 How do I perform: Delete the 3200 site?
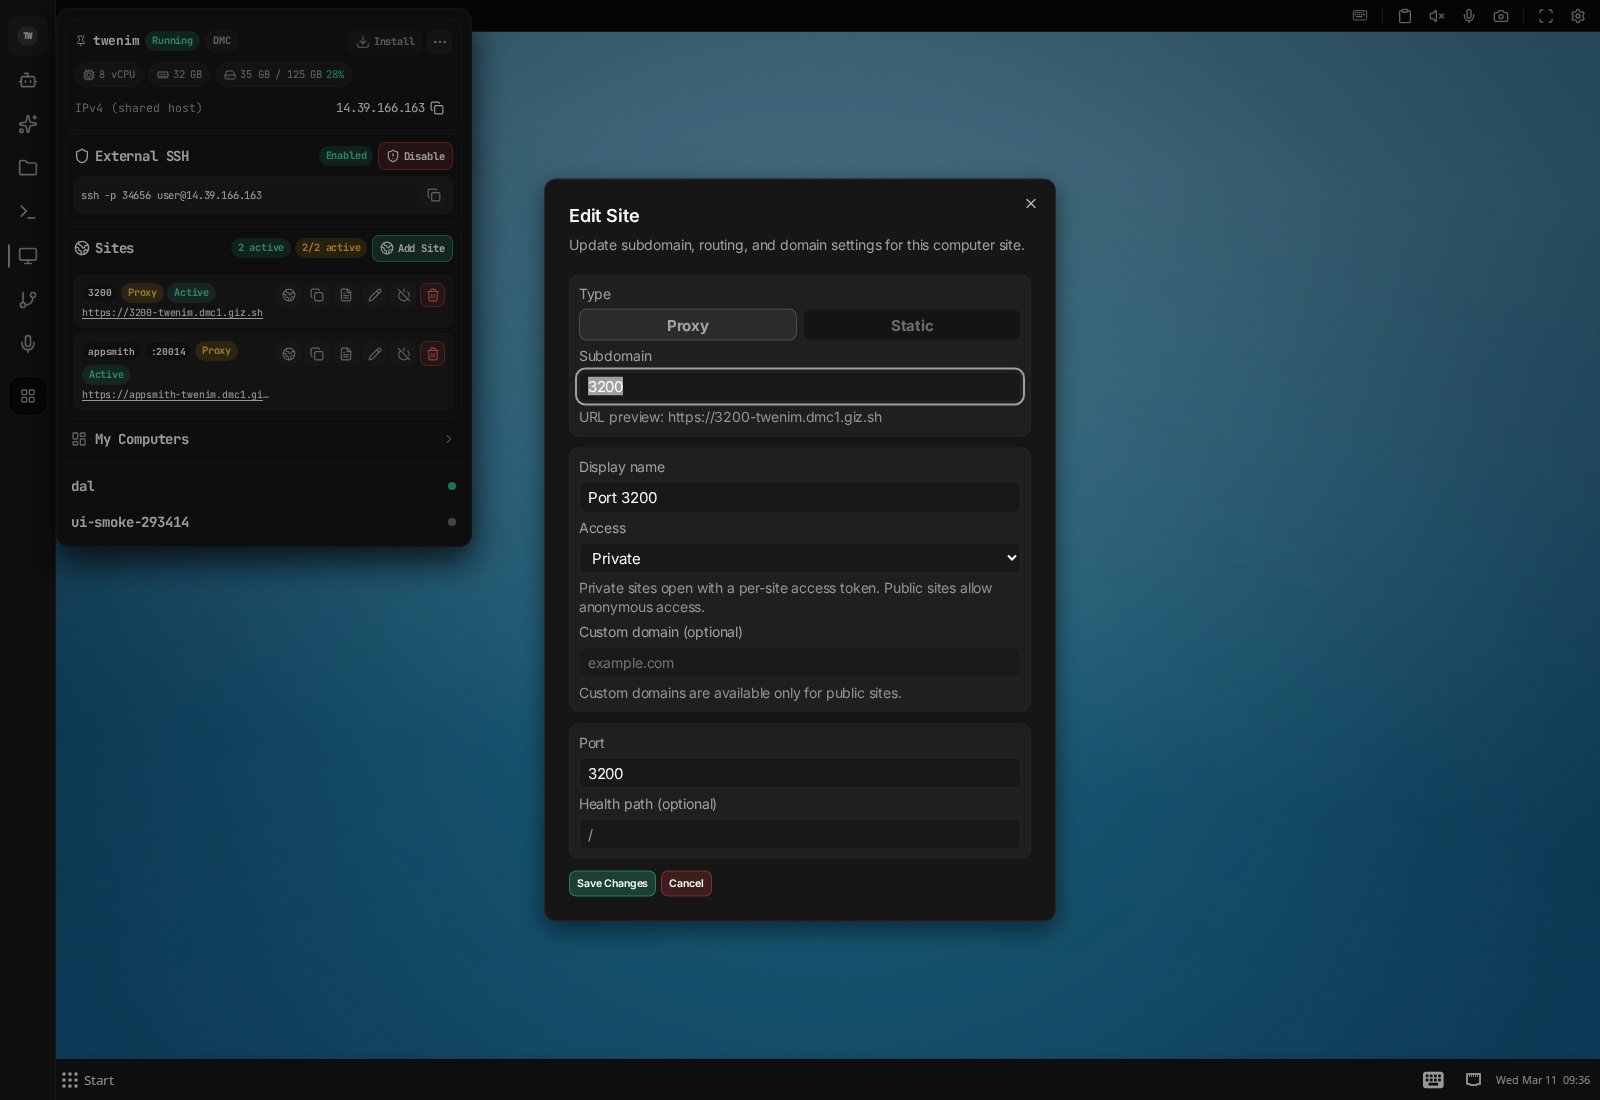point(432,295)
